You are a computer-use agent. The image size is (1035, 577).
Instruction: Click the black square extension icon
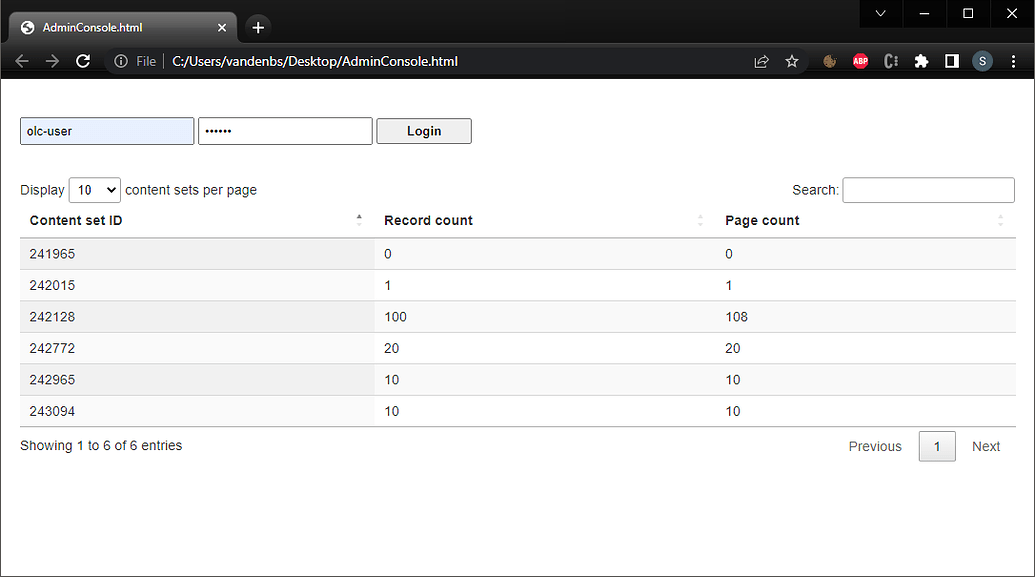[x=951, y=61]
